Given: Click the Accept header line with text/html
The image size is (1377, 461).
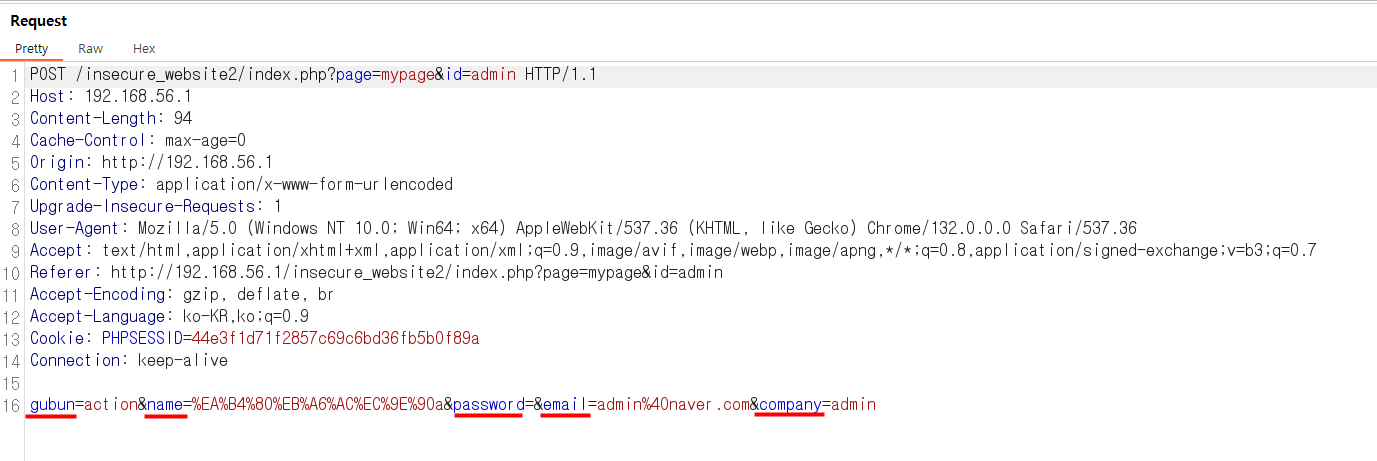Looking at the screenshot, I should click(673, 251).
